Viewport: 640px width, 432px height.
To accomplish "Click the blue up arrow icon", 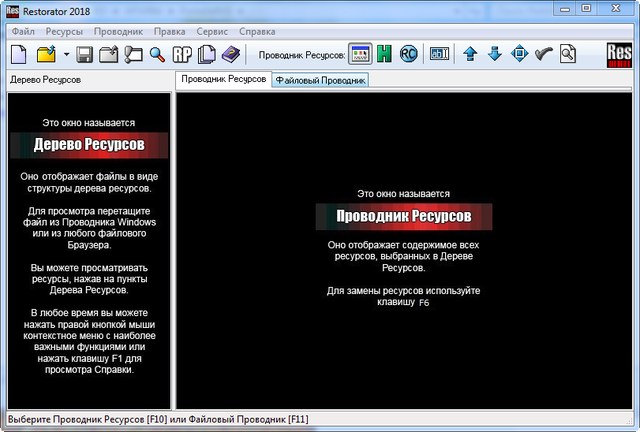I will 470,54.
